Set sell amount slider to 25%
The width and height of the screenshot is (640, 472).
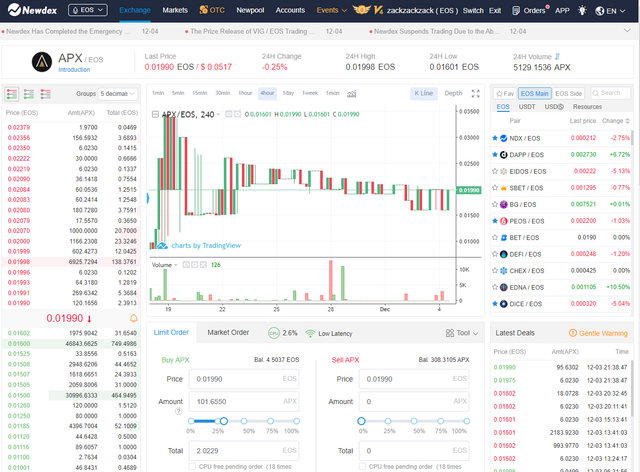(x=388, y=421)
